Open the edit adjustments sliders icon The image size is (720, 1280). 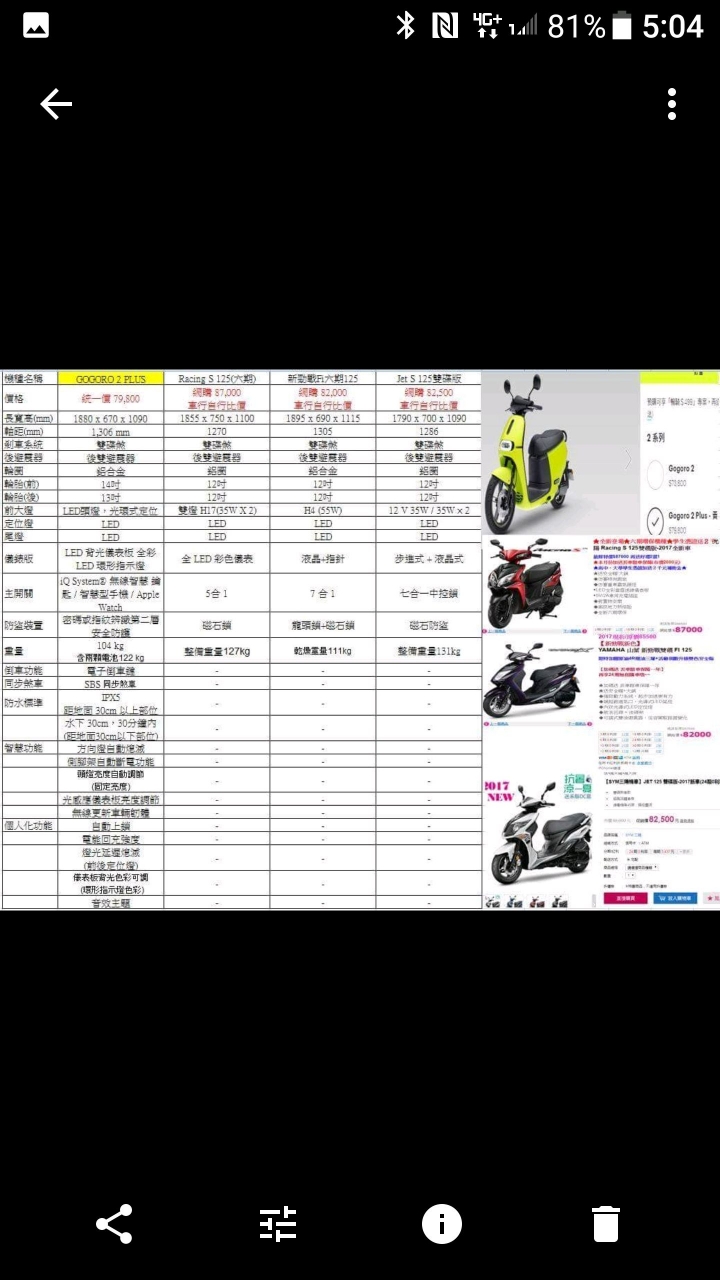278,1224
